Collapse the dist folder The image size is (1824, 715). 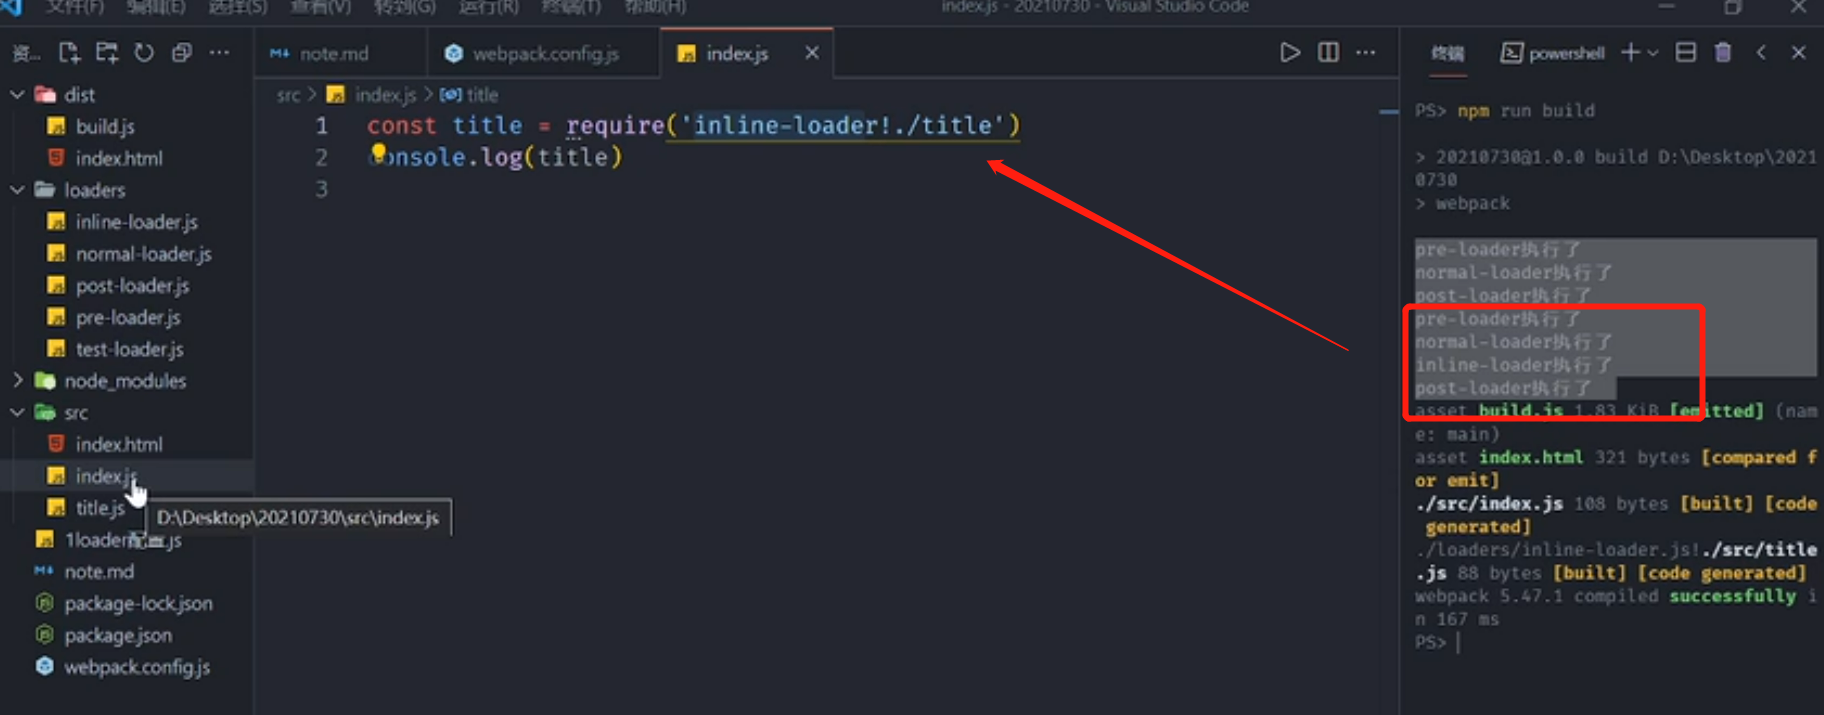click(17, 95)
